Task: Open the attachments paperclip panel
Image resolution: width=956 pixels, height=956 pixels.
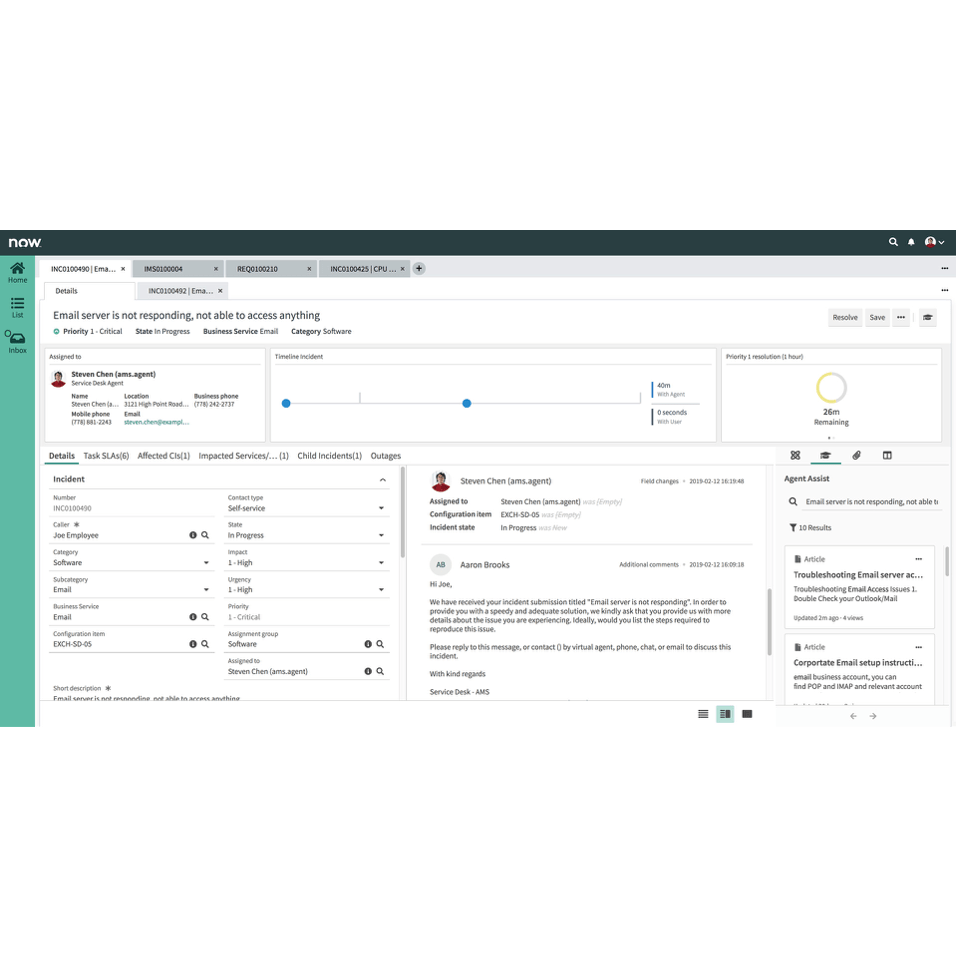Action: tap(857, 455)
